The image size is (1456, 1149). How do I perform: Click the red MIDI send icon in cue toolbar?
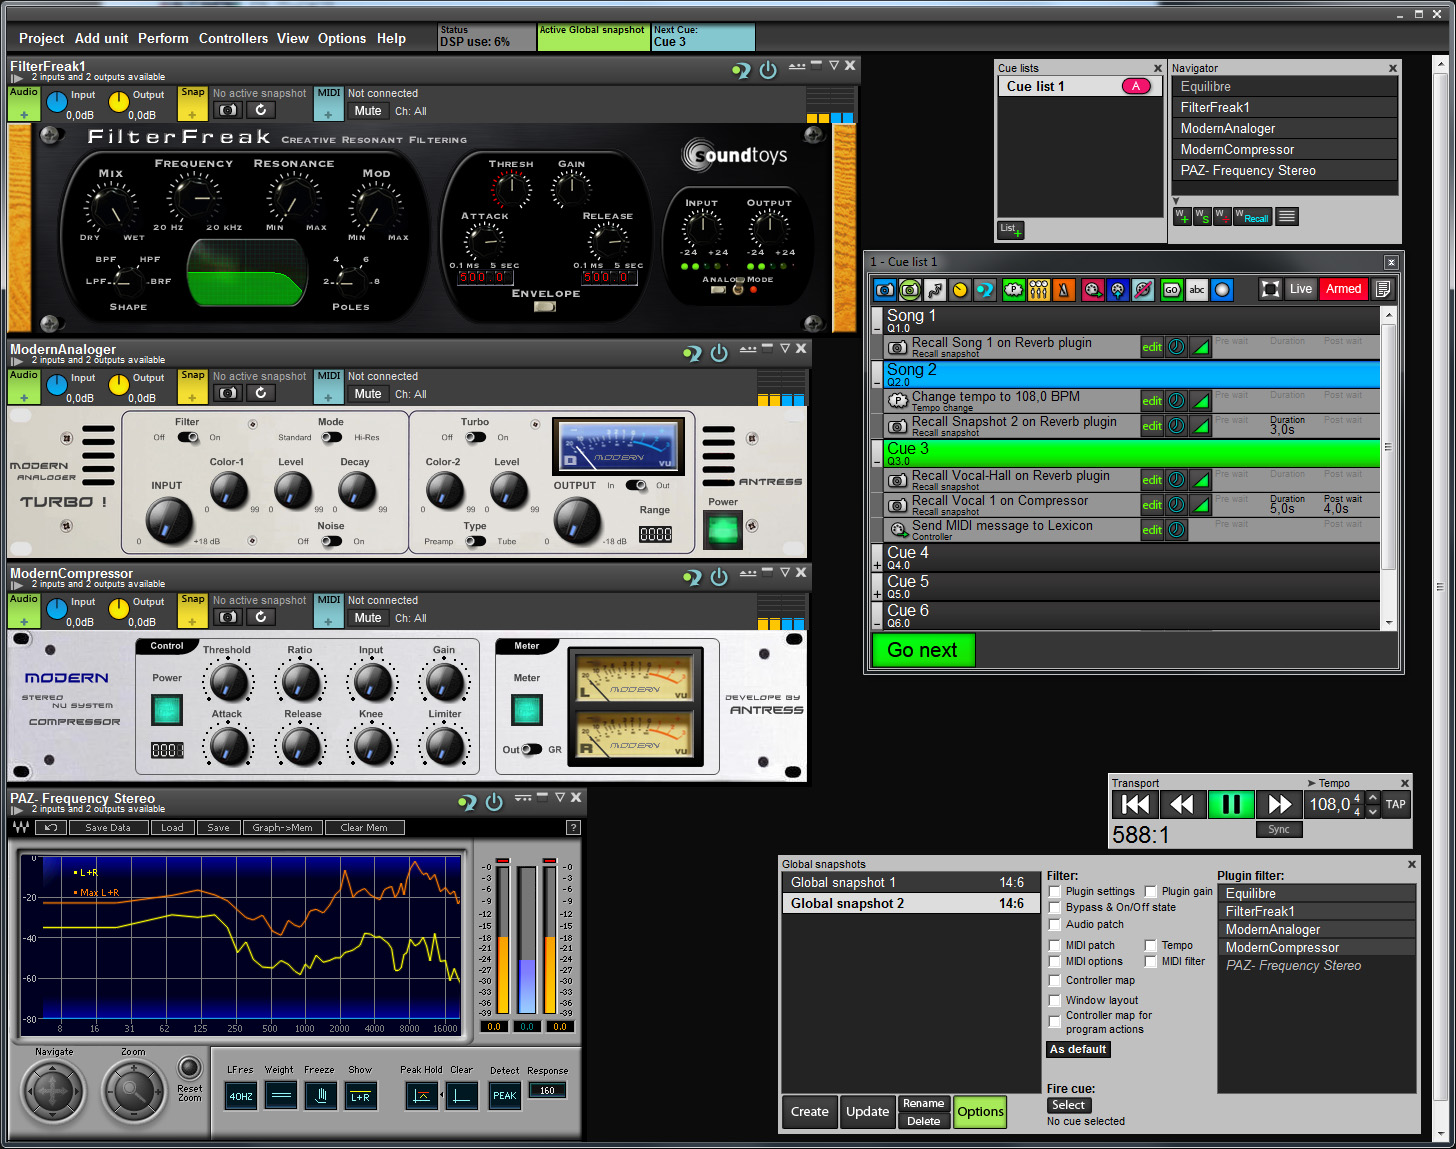(1093, 290)
